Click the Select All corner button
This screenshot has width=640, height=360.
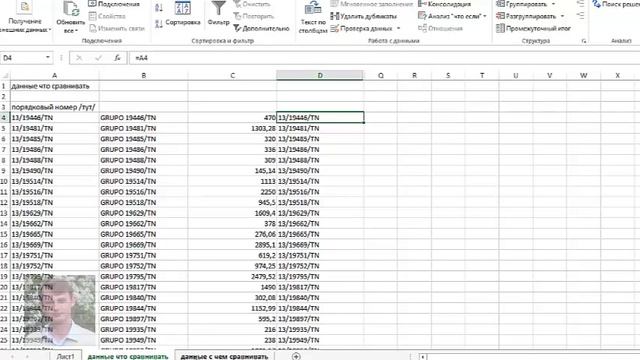click(x=5, y=76)
